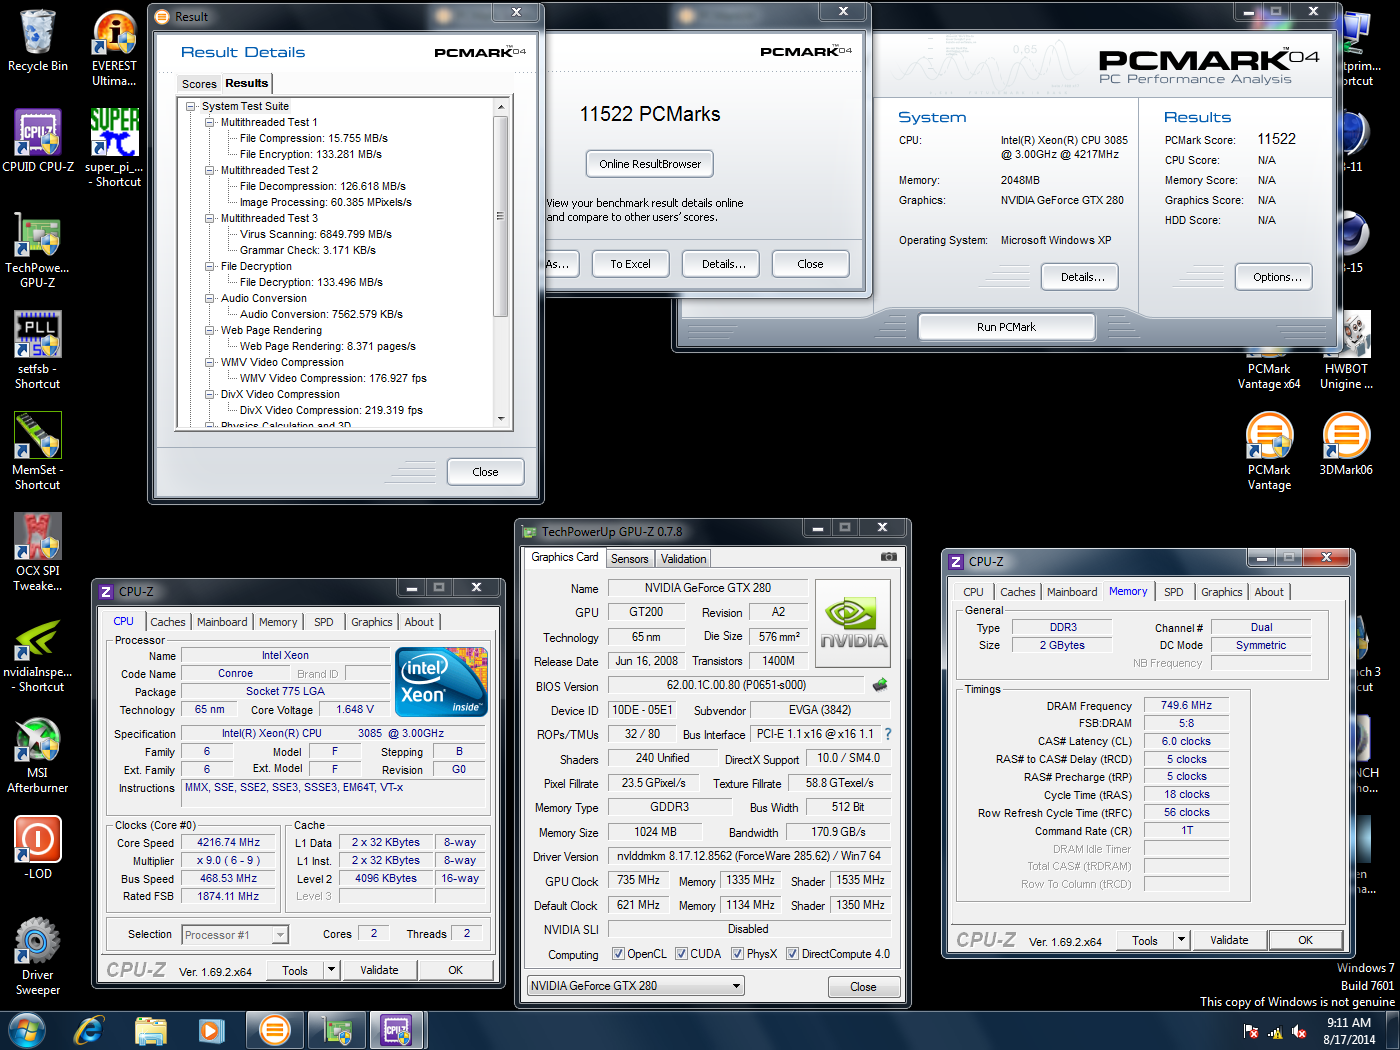The image size is (1400, 1050).
Task: Open the Validation tab in GPU-Z
Action: tap(683, 559)
